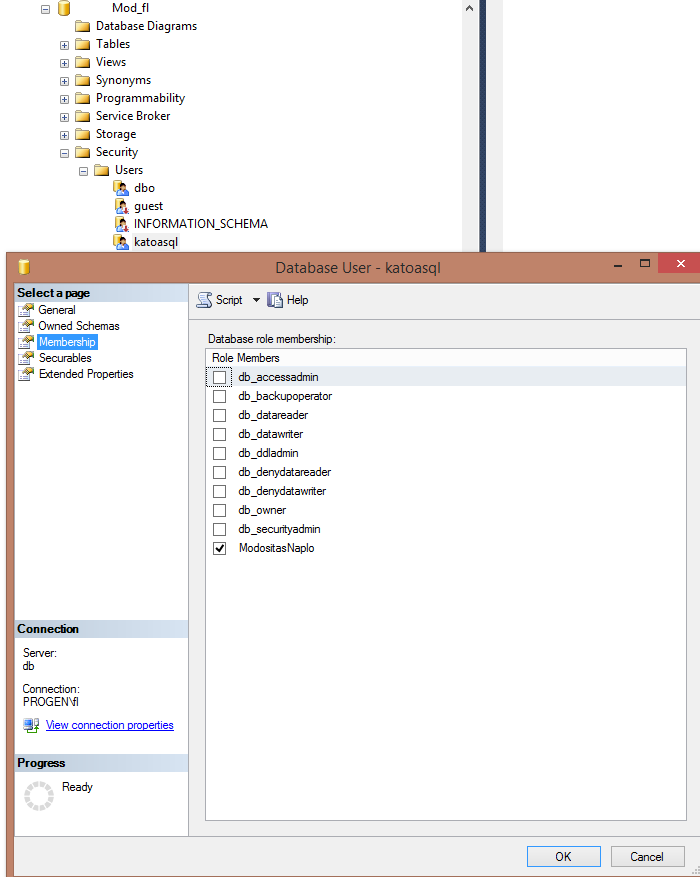Screen dimensions: 700x877
Task: Click the Views folder icon
Action: pyautogui.click(x=83, y=62)
